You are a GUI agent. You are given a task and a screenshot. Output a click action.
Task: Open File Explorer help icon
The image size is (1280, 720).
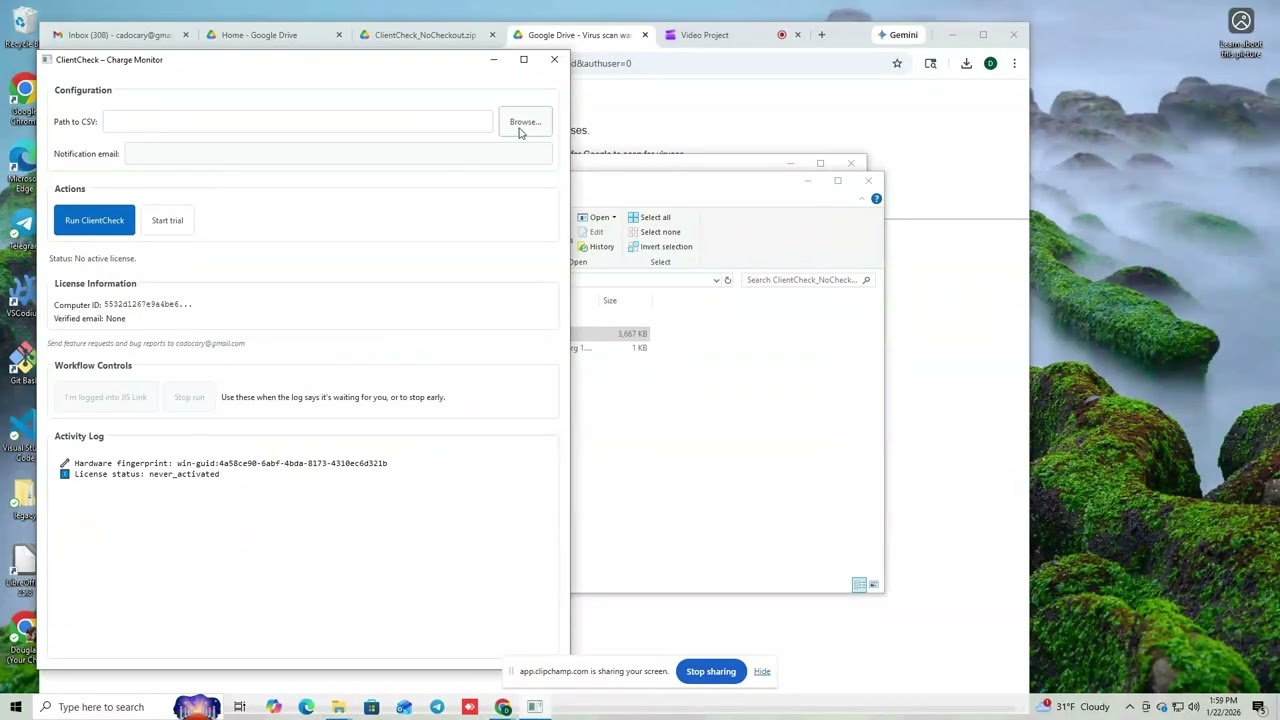coord(876,199)
